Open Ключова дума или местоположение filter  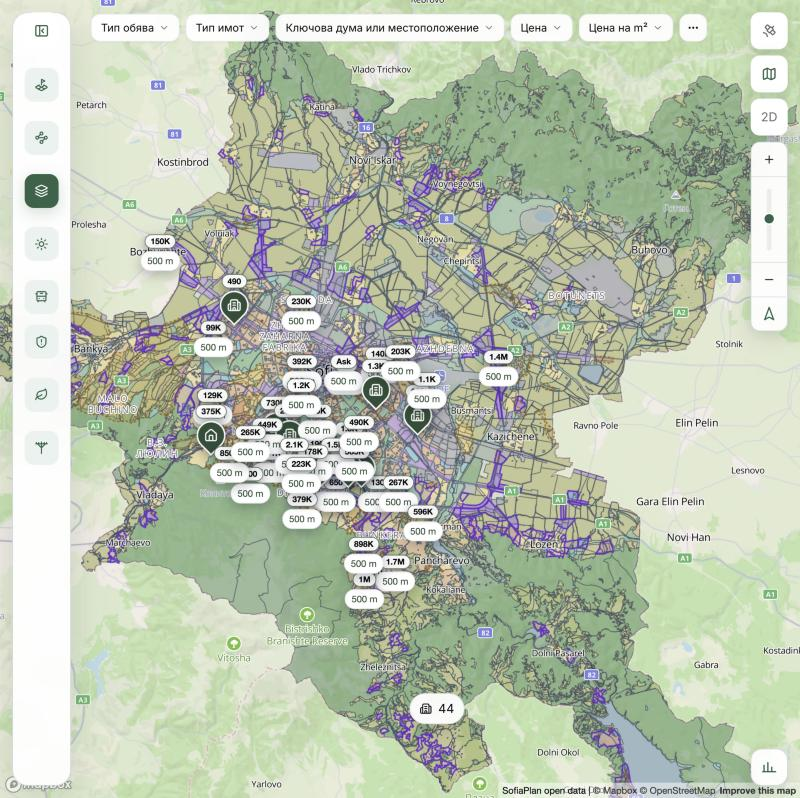click(x=389, y=28)
